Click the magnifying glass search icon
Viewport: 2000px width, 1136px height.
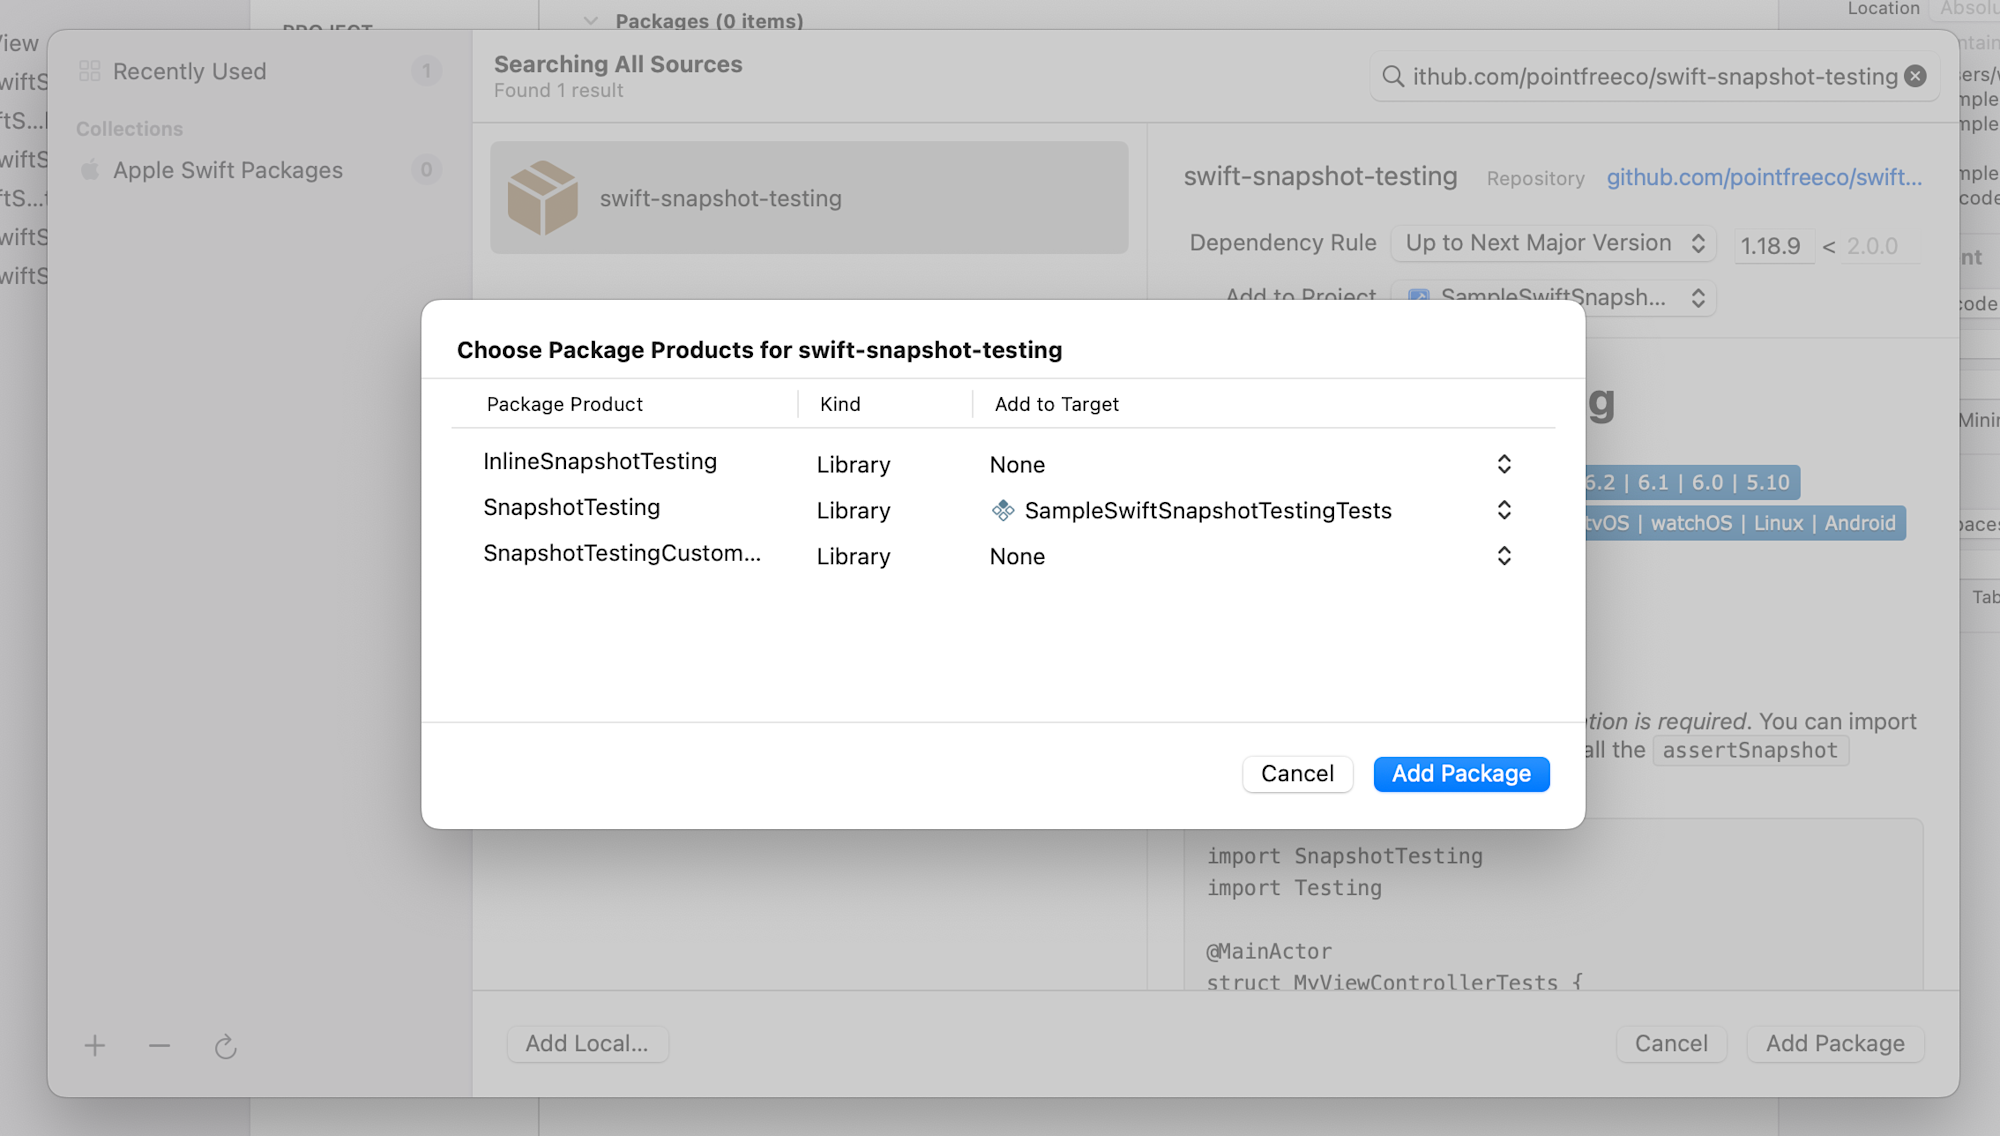[x=1392, y=76]
